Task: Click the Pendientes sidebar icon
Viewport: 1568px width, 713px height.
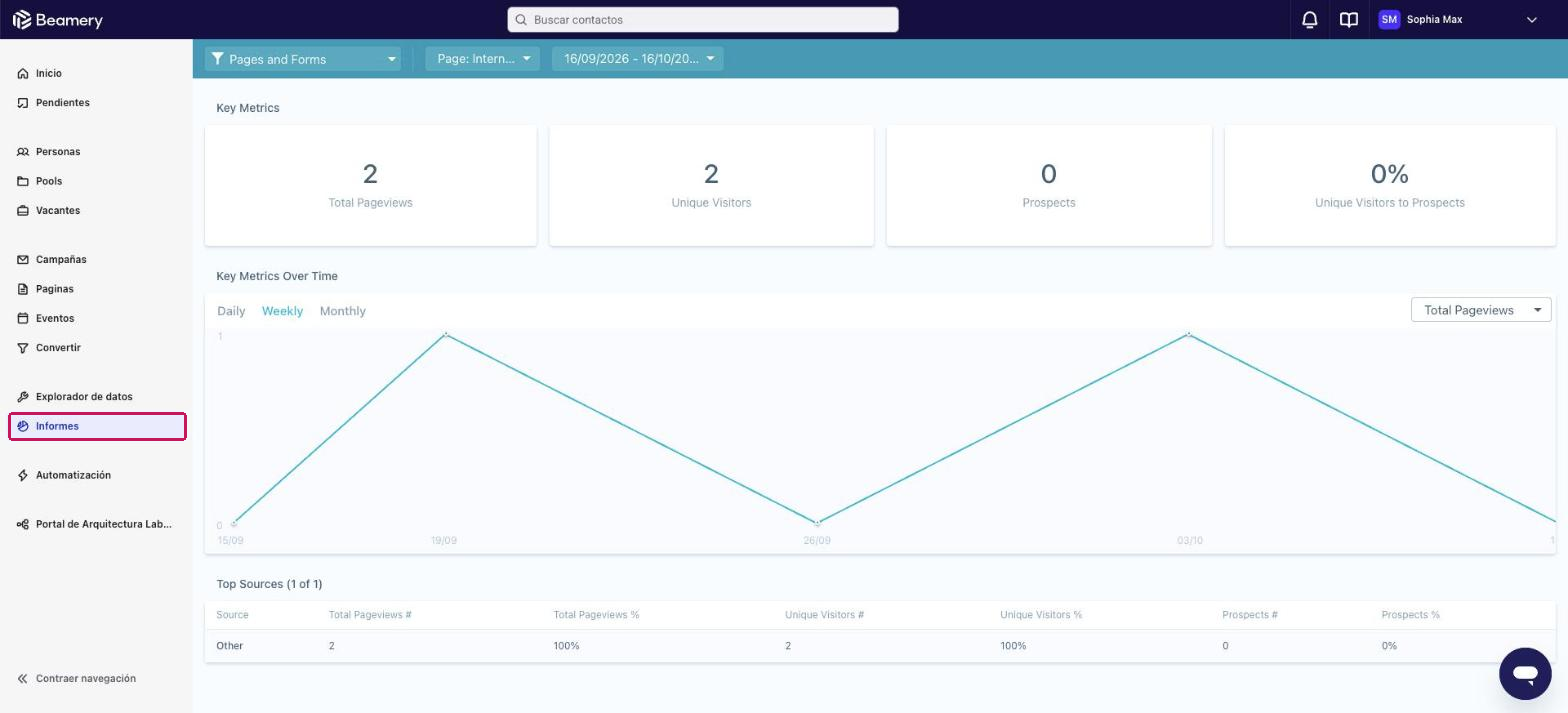Action: [x=23, y=103]
